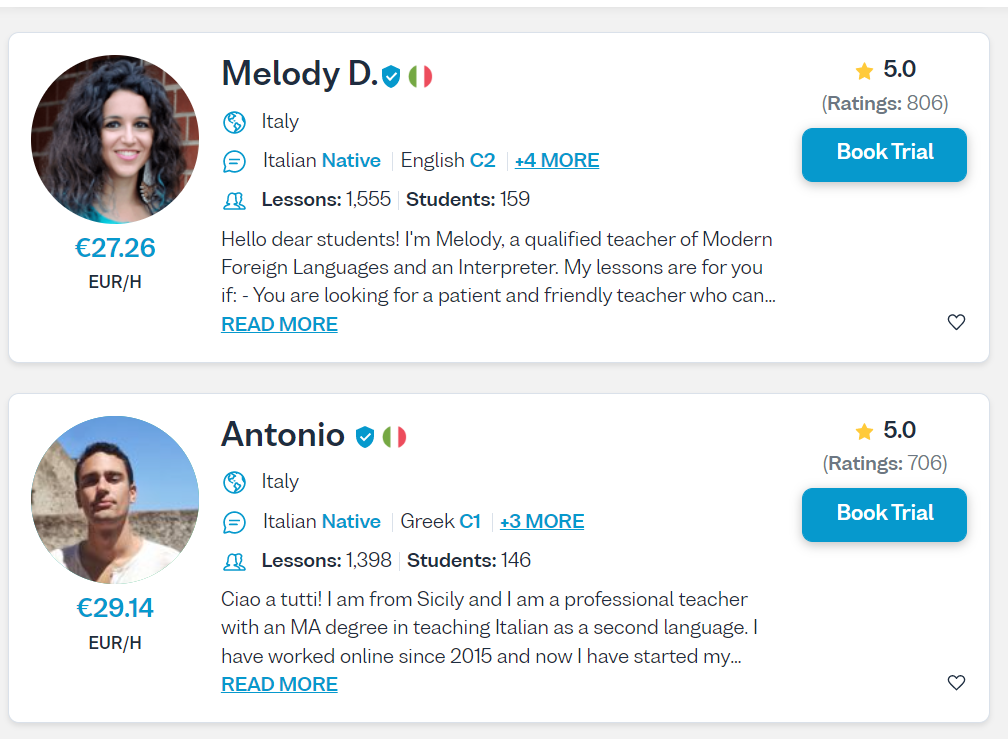Screen dimensions: 1008x739
Task: Click Melody's languages speech bubble icon
Action: point(234,161)
